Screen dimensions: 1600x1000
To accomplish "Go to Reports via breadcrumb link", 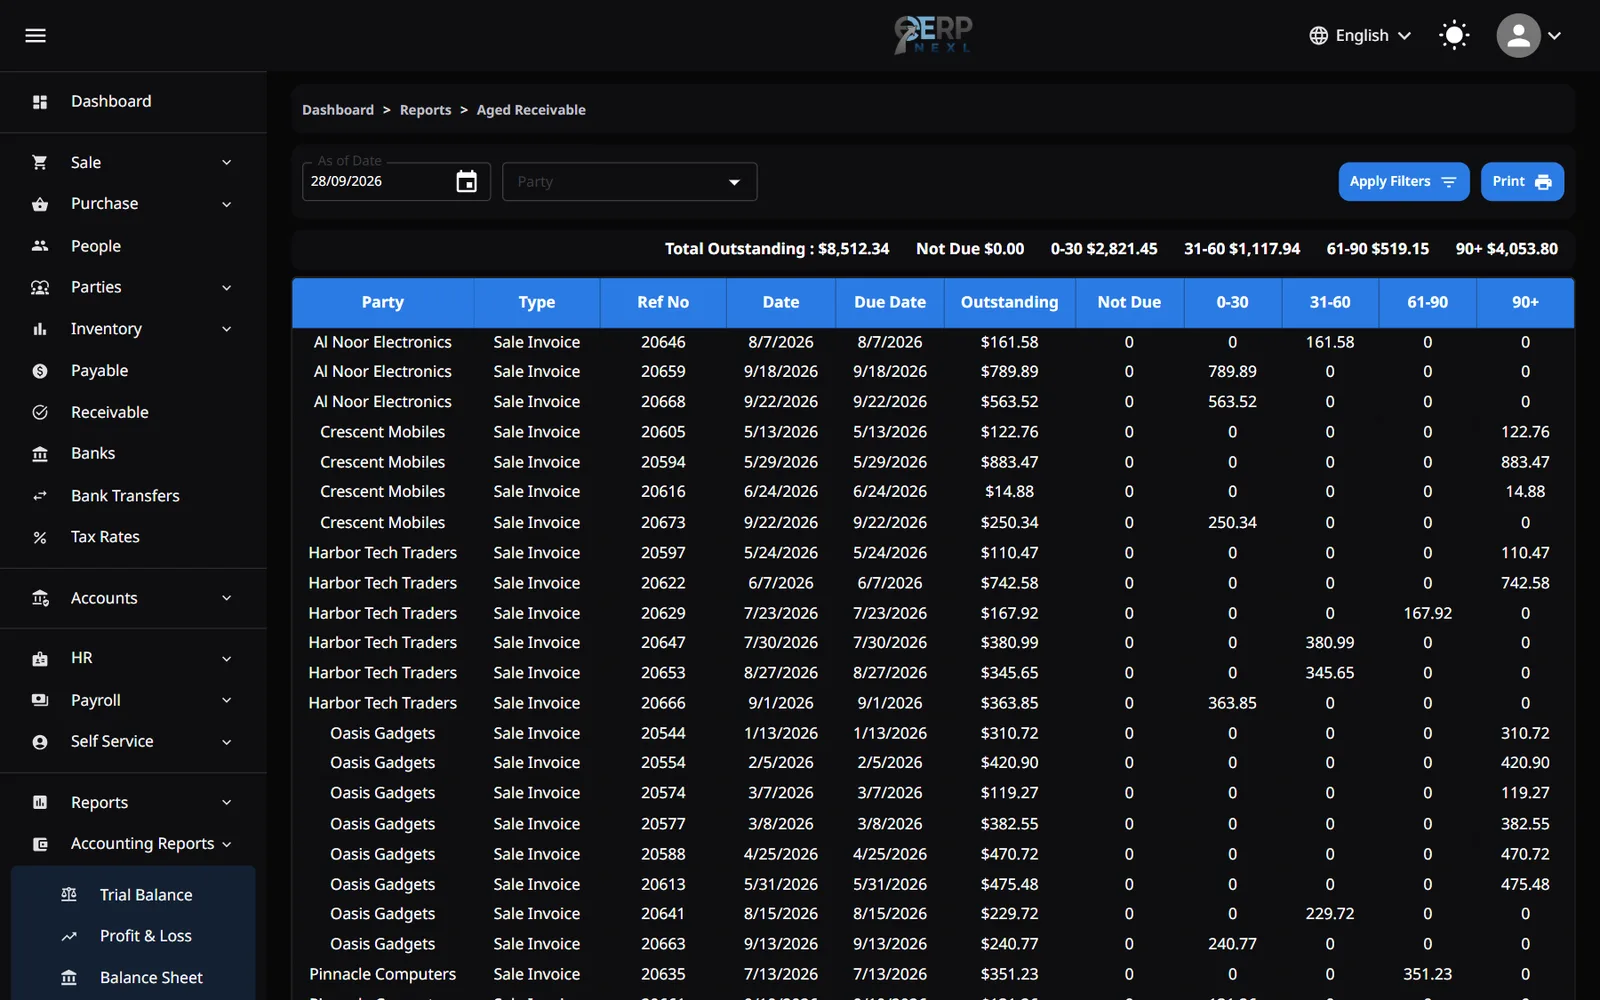I will [425, 110].
